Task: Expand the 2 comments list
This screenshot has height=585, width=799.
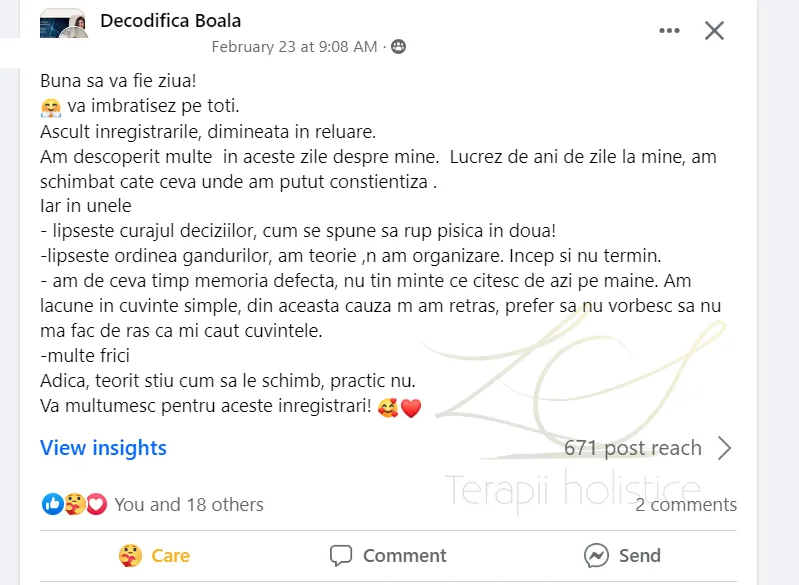Action: 686,505
